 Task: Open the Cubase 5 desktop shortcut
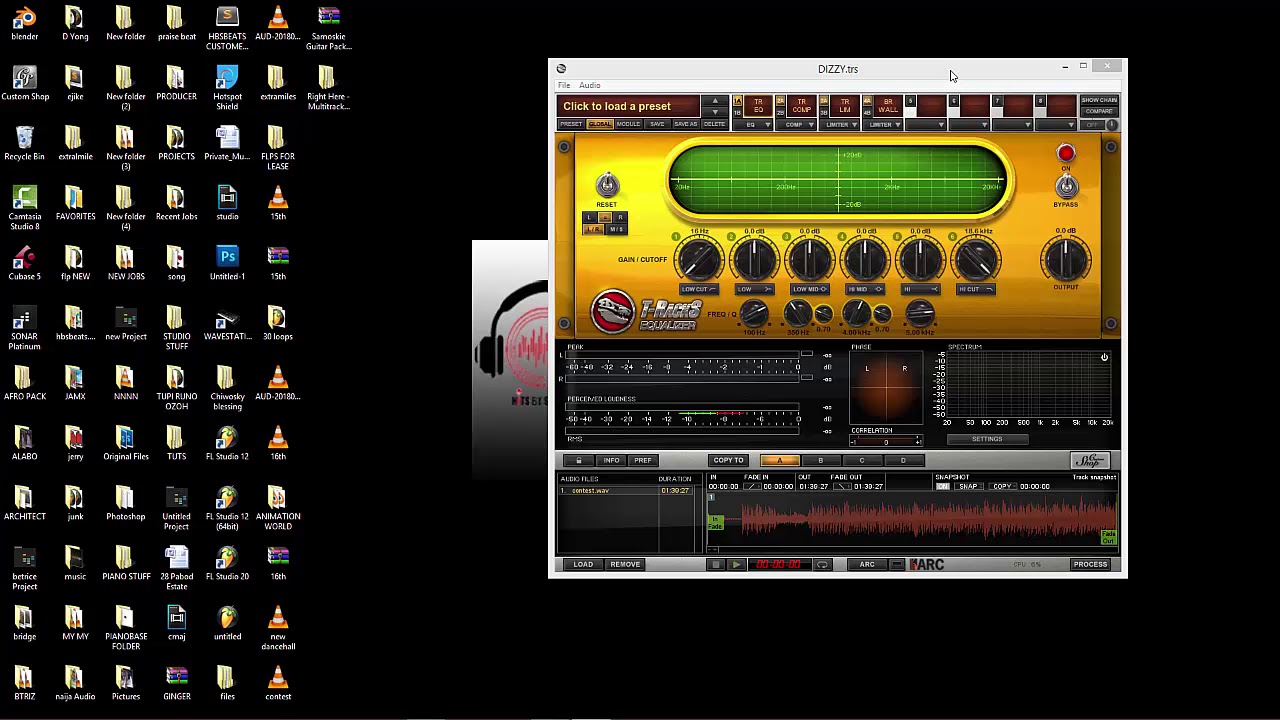pyautogui.click(x=24, y=263)
